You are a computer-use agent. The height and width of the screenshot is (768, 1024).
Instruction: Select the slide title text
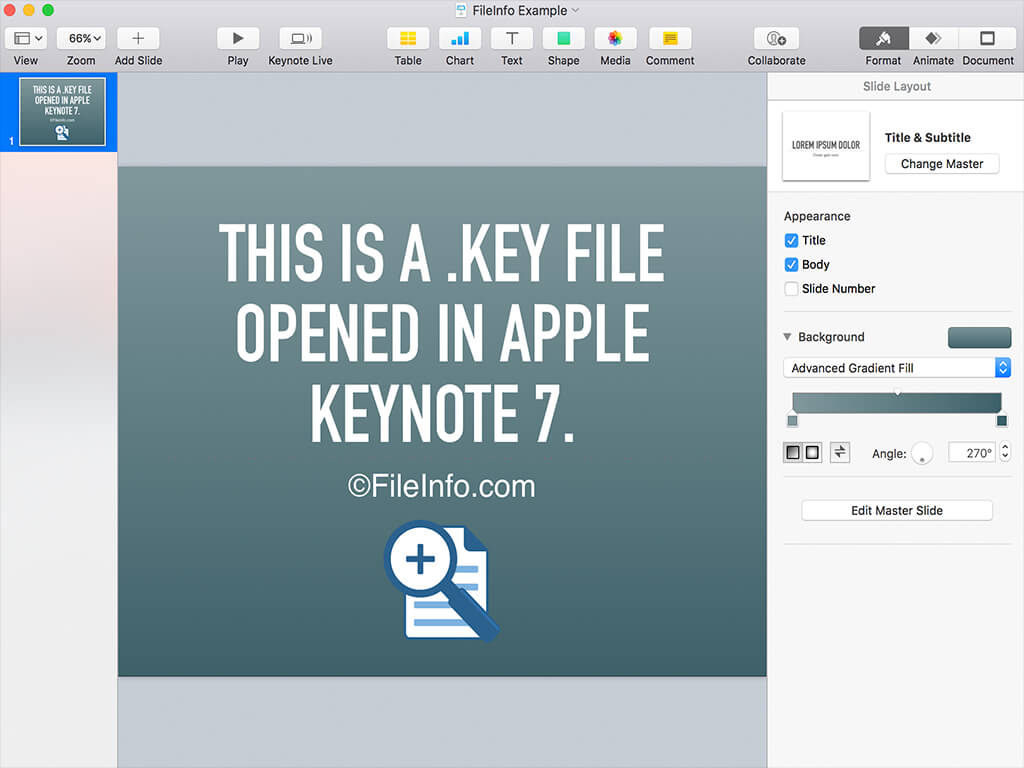441,333
